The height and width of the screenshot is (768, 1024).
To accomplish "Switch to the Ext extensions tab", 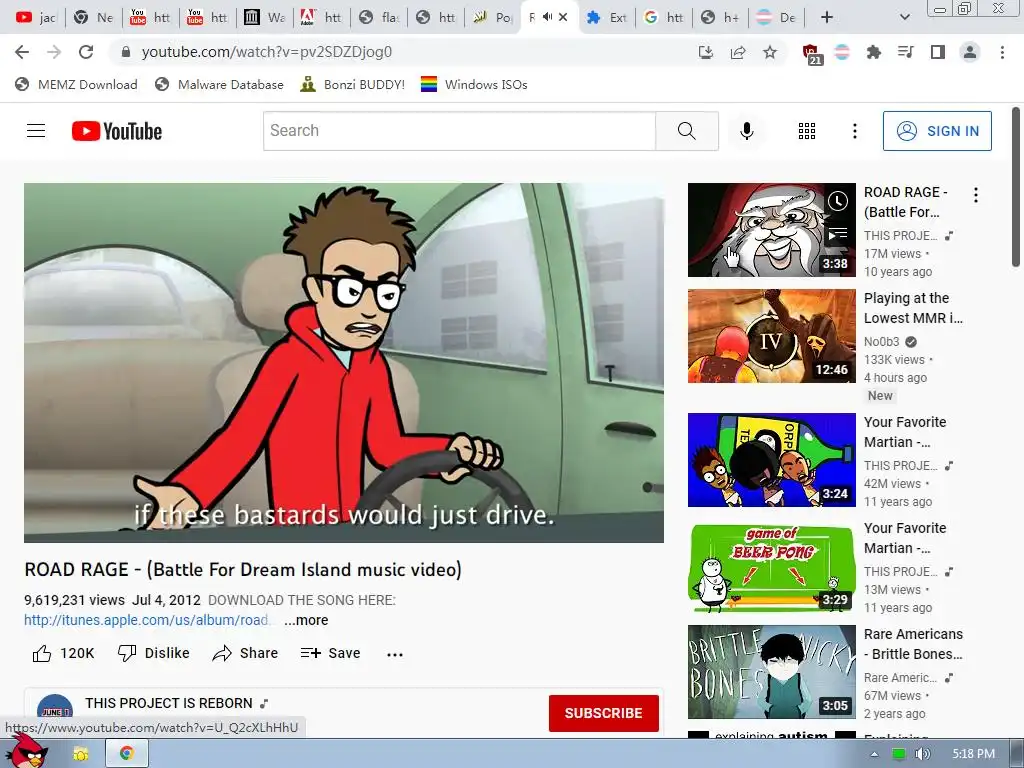I will (x=607, y=18).
